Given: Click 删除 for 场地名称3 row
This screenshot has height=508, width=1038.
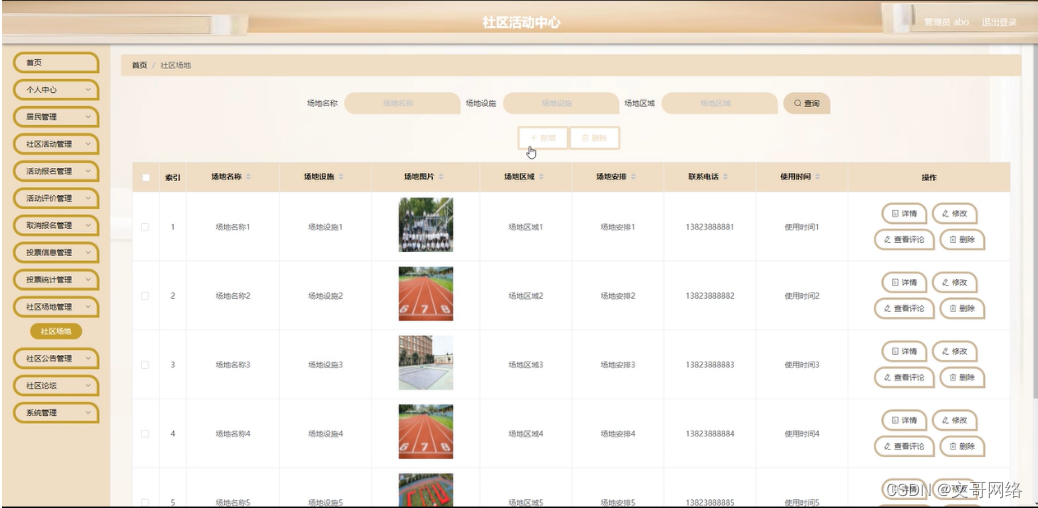Looking at the screenshot, I should click(962, 378).
